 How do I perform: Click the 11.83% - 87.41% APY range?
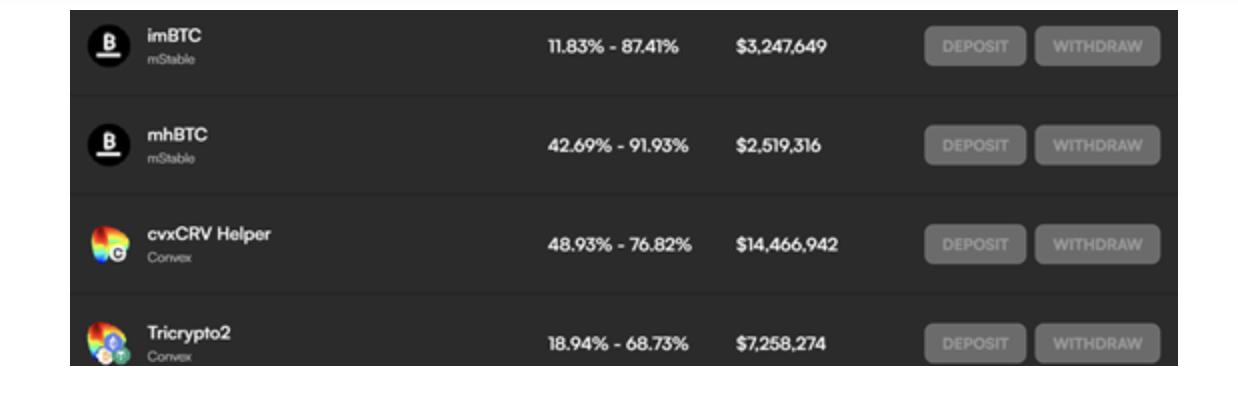(x=613, y=47)
